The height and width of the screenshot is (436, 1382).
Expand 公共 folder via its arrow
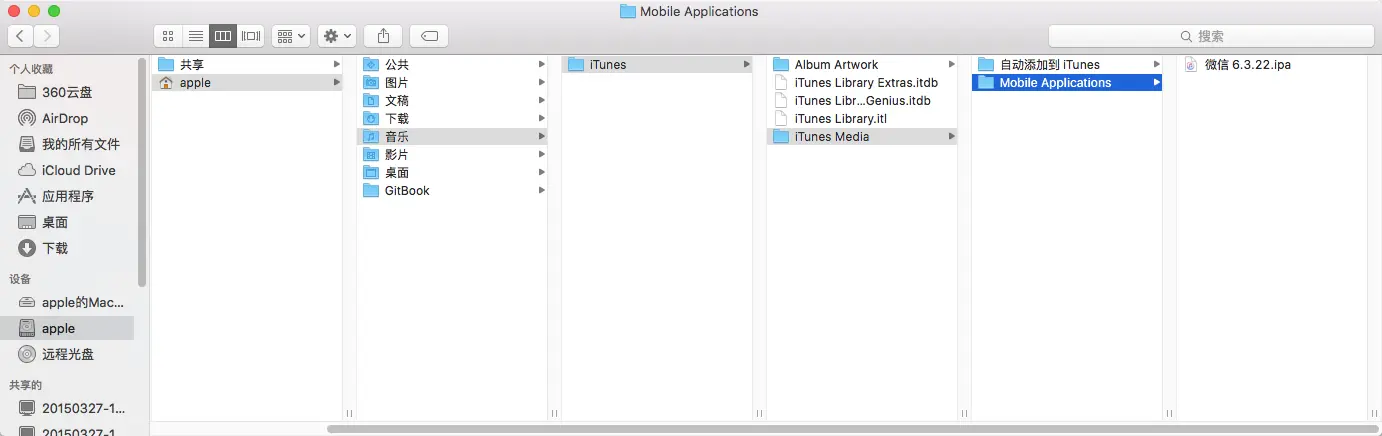point(542,64)
